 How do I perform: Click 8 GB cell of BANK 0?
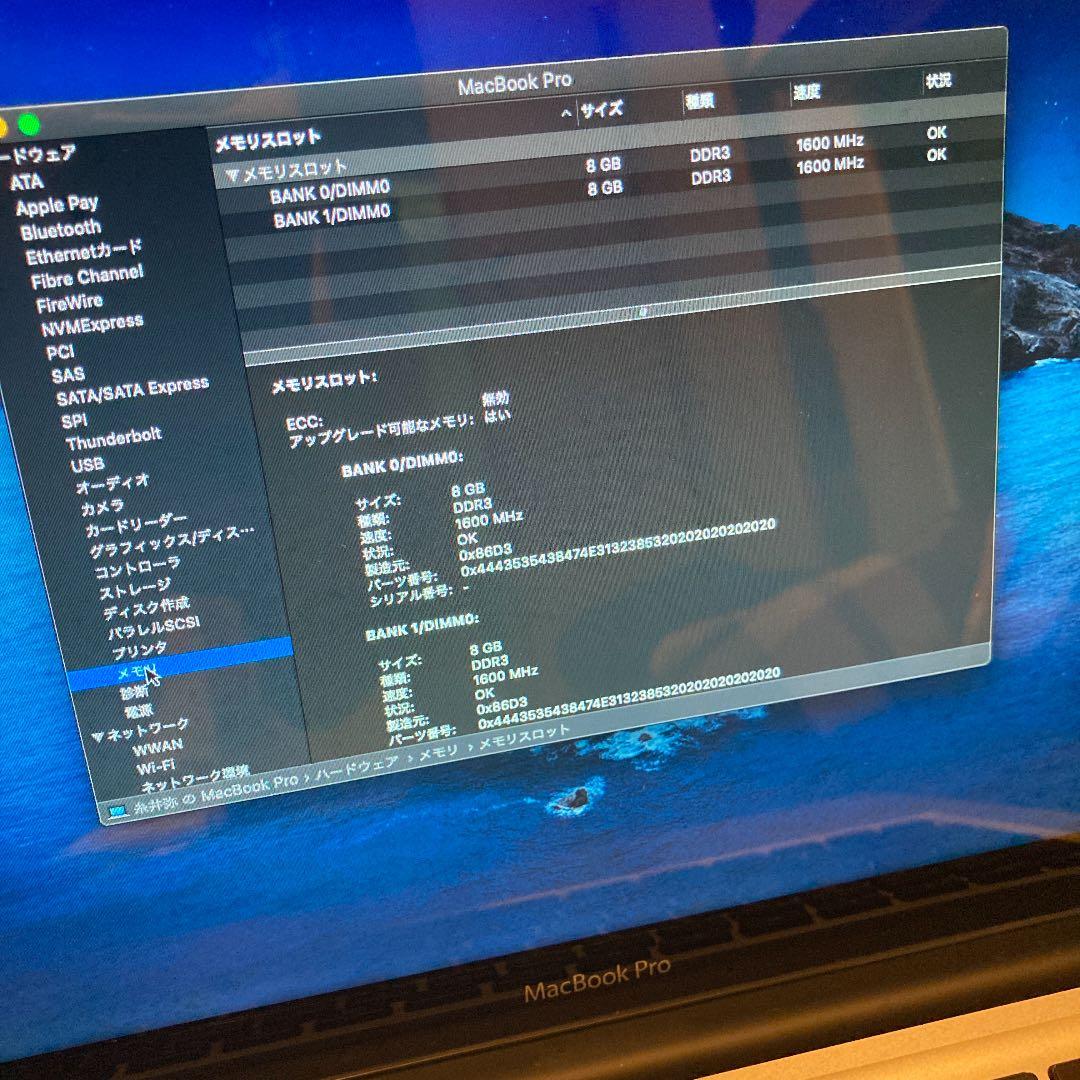tap(603, 165)
